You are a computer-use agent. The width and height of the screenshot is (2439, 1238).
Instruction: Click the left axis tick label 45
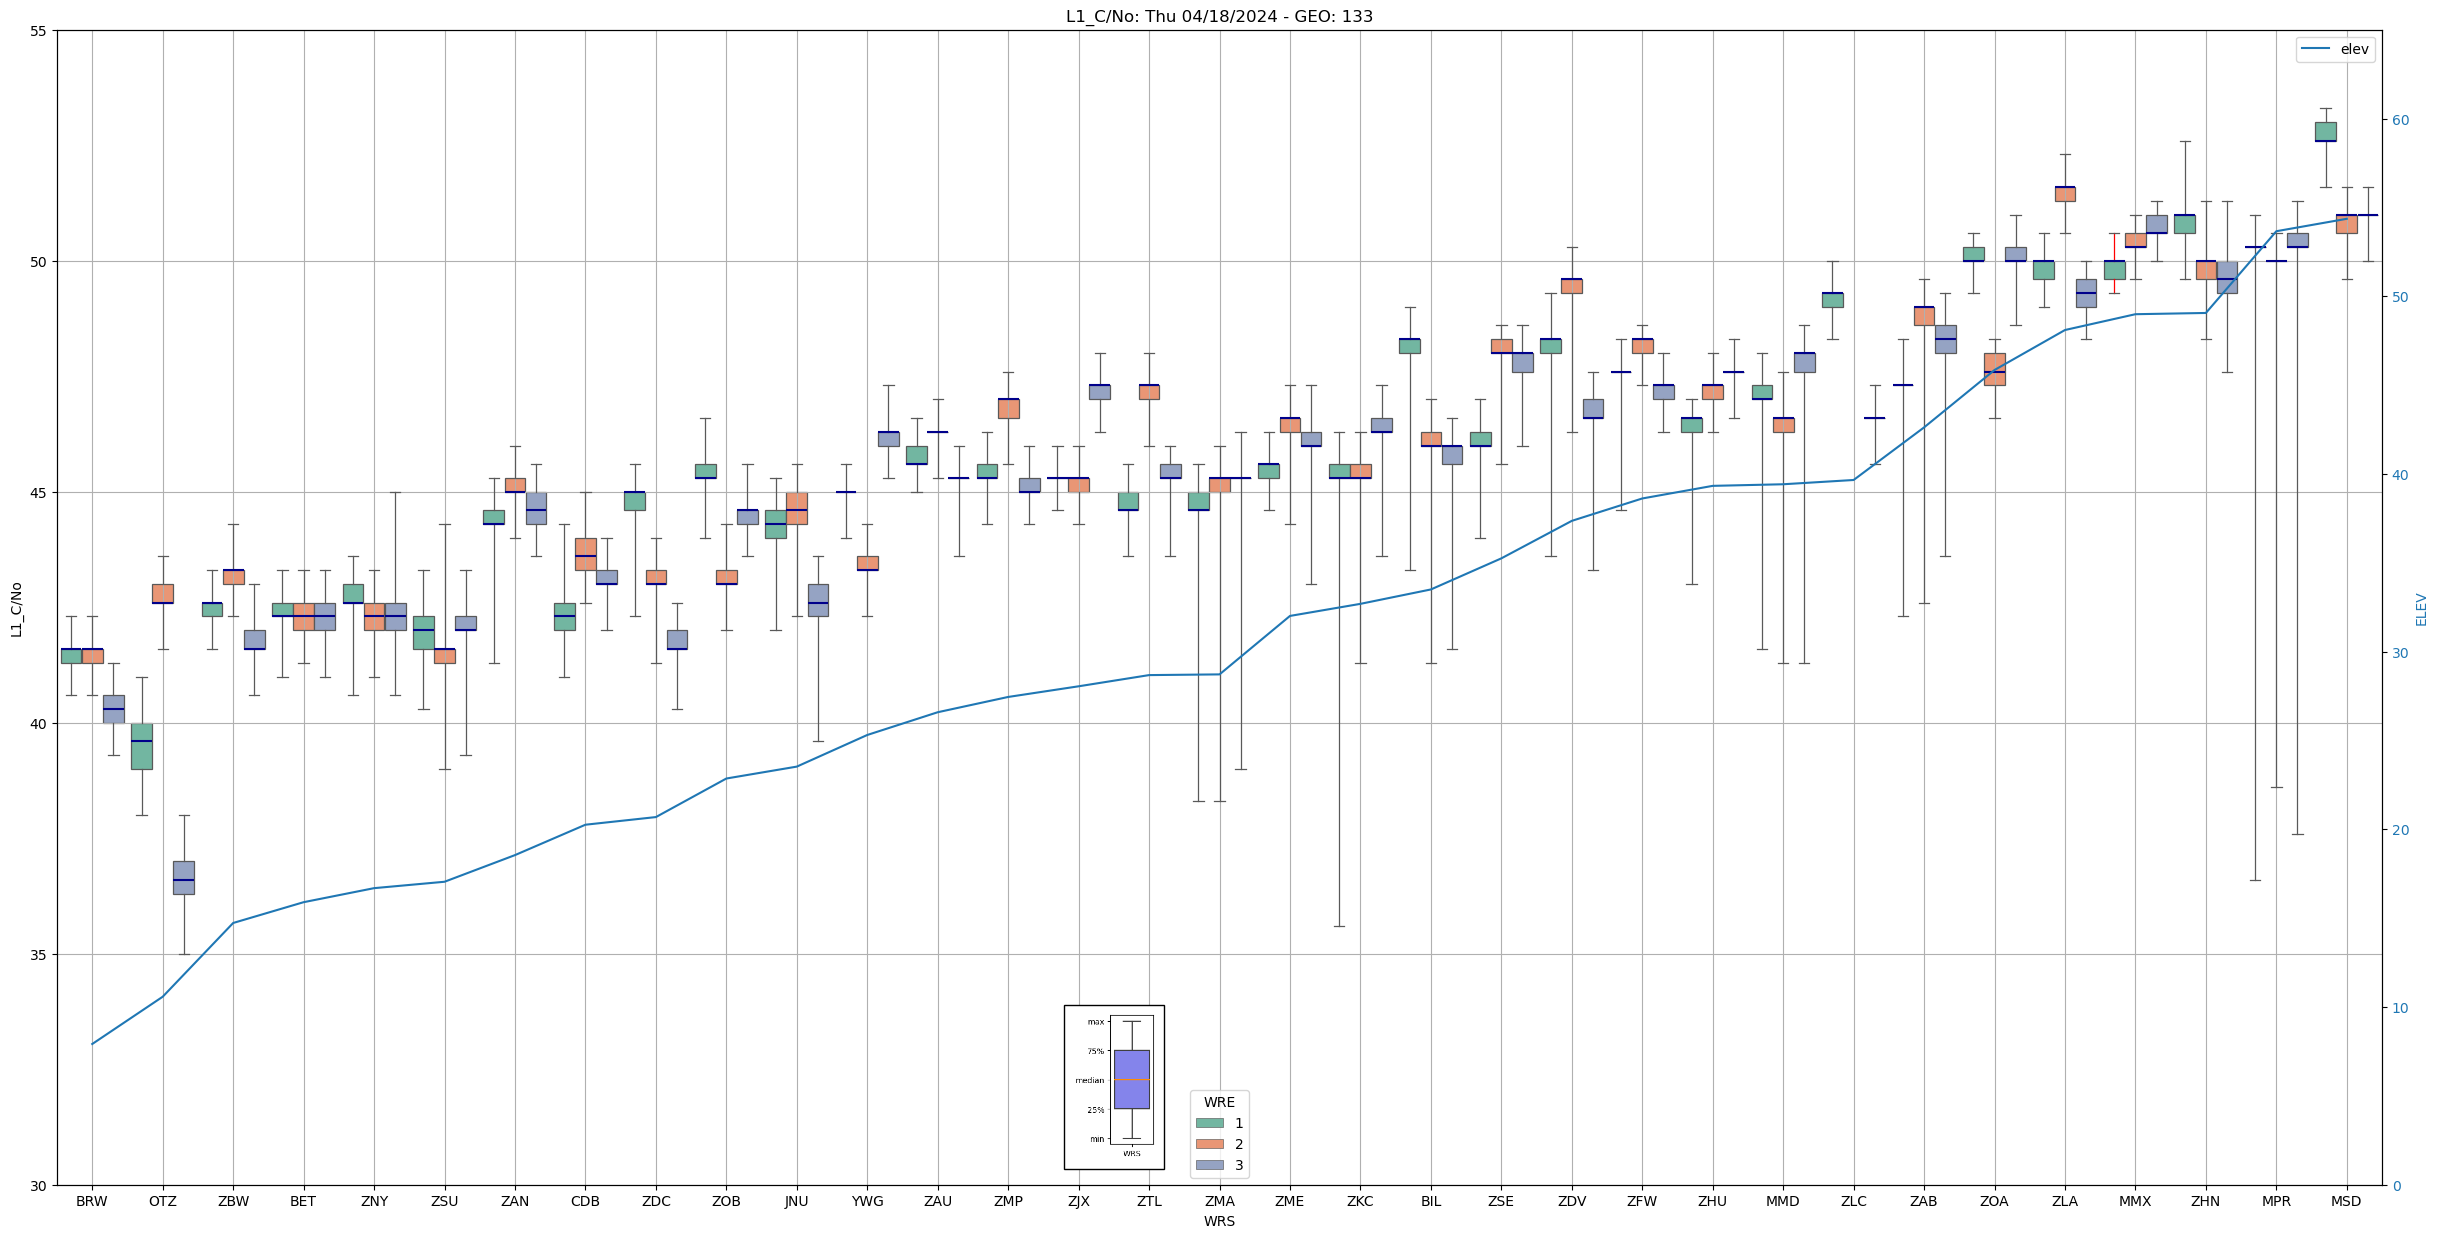39,493
